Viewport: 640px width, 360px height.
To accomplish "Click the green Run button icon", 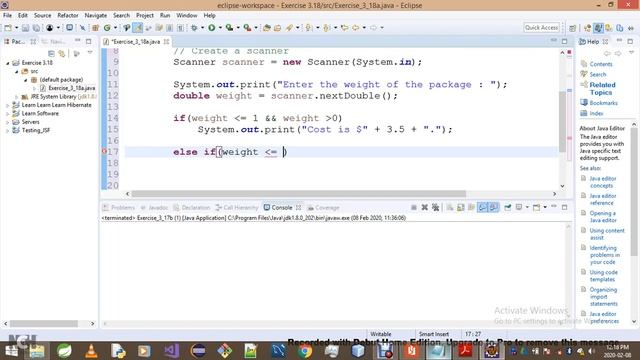I will pyautogui.click(x=211, y=28).
